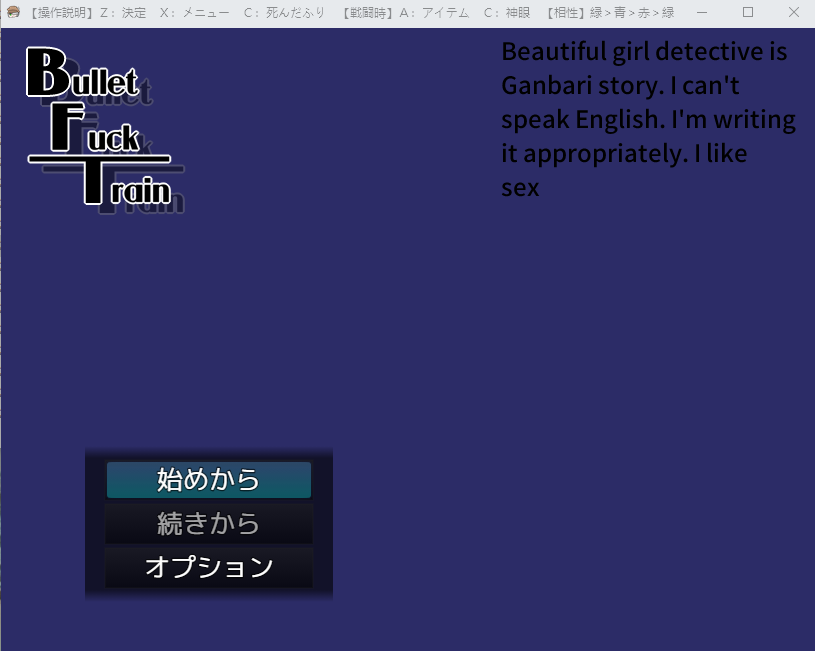The height and width of the screenshot is (651, 815).
Task: Start a new game with 始めから
Action: (208, 479)
